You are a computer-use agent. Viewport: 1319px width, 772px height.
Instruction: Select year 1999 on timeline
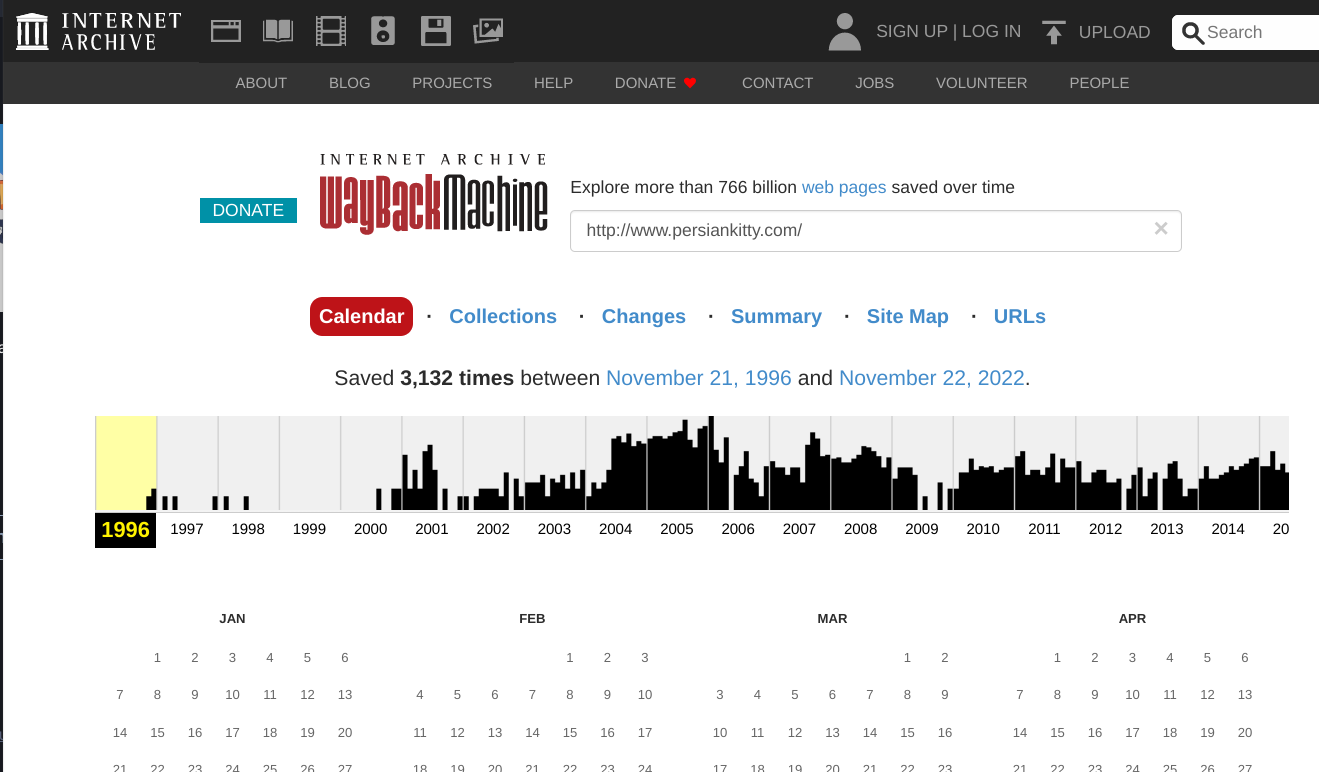tap(309, 529)
